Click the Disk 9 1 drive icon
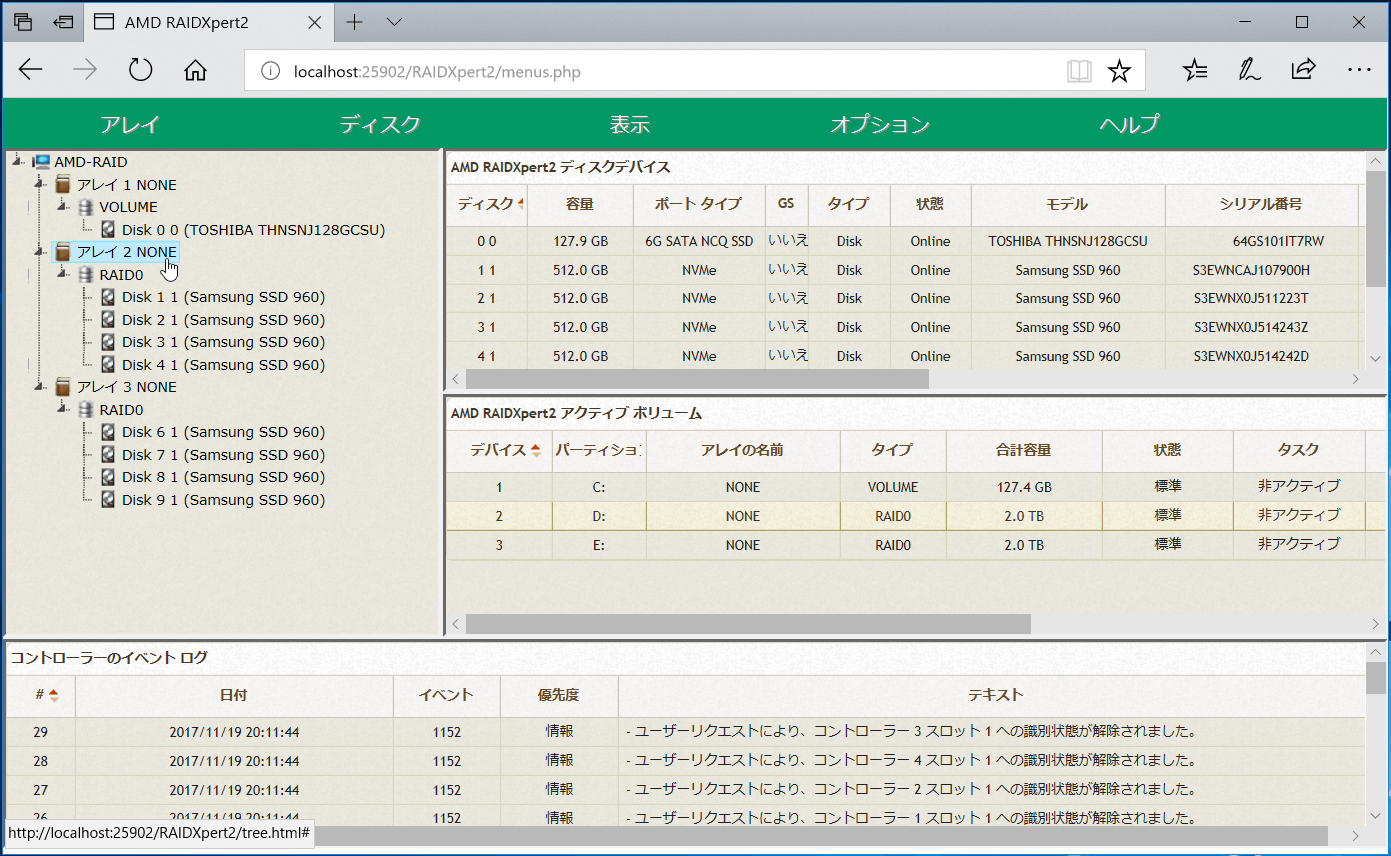This screenshot has width=1391, height=856. [109, 500]
